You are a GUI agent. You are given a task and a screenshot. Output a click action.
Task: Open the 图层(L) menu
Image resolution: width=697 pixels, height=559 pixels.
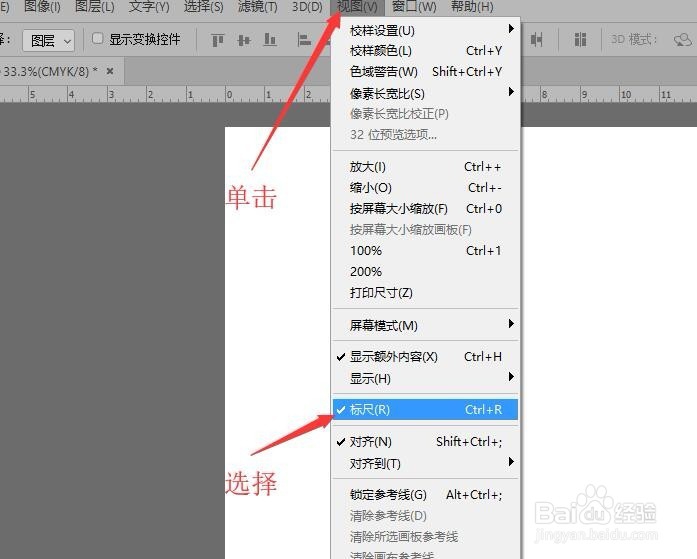[95, 7]
